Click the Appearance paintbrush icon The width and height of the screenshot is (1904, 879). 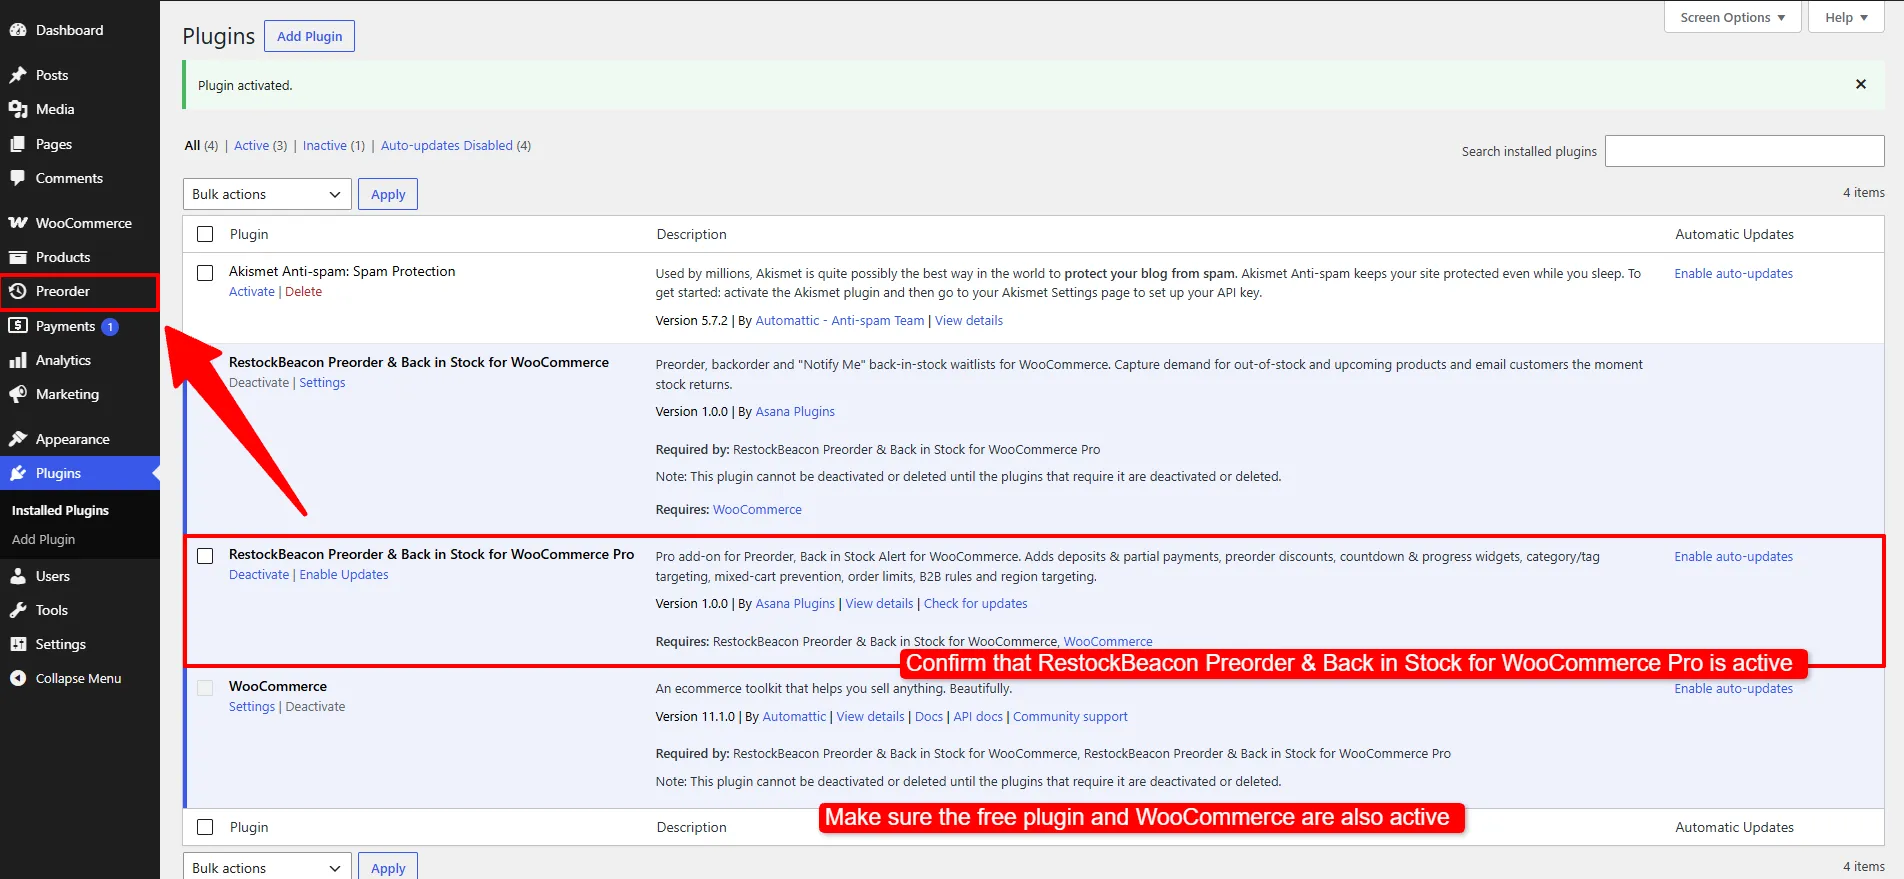coord(18,439)
